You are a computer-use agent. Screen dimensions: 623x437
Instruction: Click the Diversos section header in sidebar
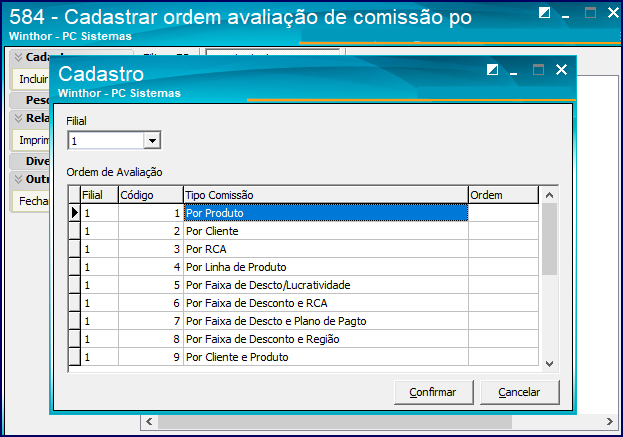click(x=30, y=161)
